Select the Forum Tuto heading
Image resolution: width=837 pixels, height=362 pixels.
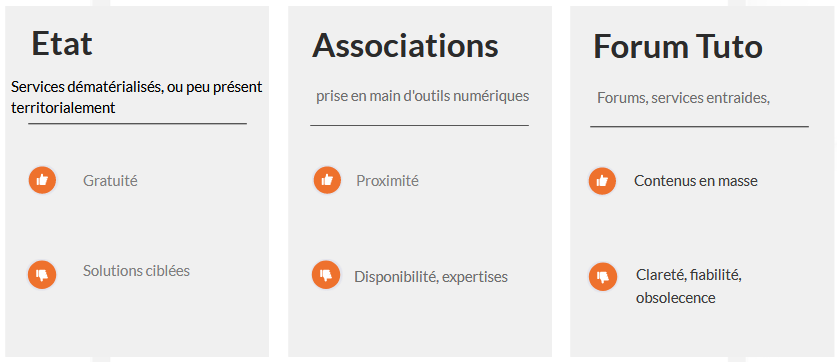pyautogui.click(x=678, y=46)
